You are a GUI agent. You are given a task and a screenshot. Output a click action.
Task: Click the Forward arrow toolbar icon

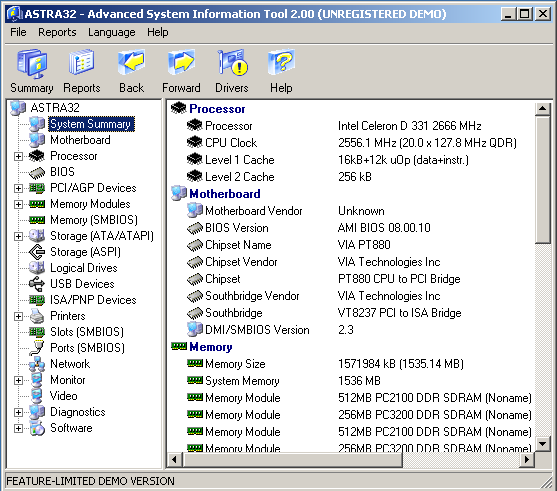(181, 62)
